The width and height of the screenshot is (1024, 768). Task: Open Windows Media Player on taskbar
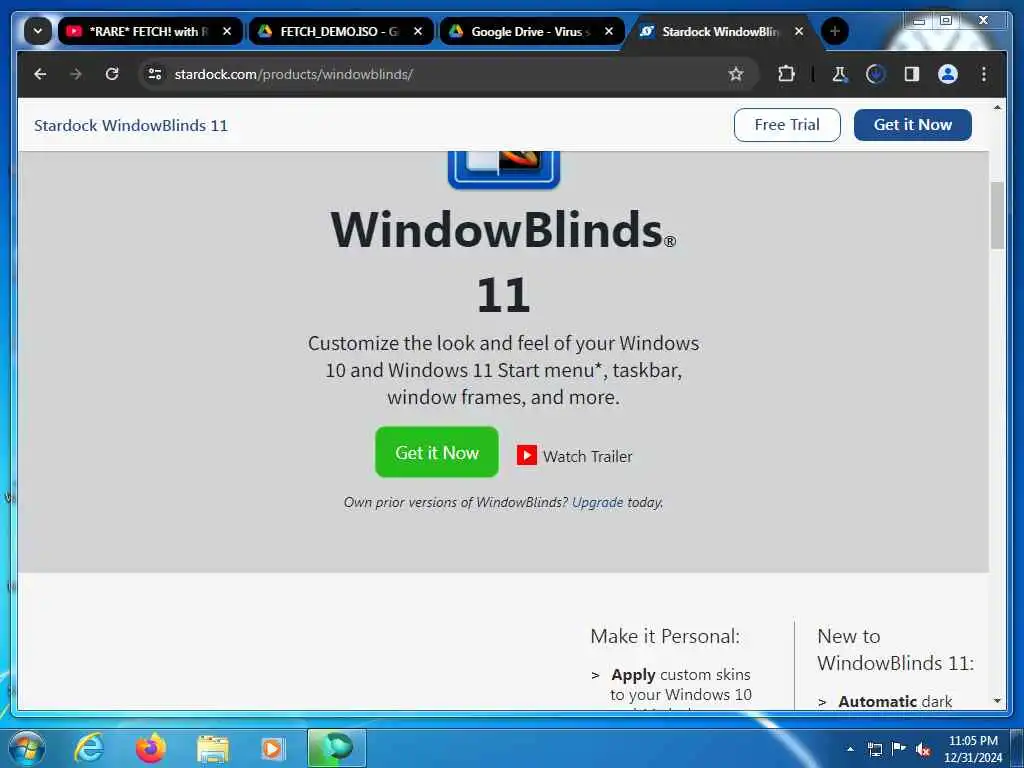coord(272,748)
